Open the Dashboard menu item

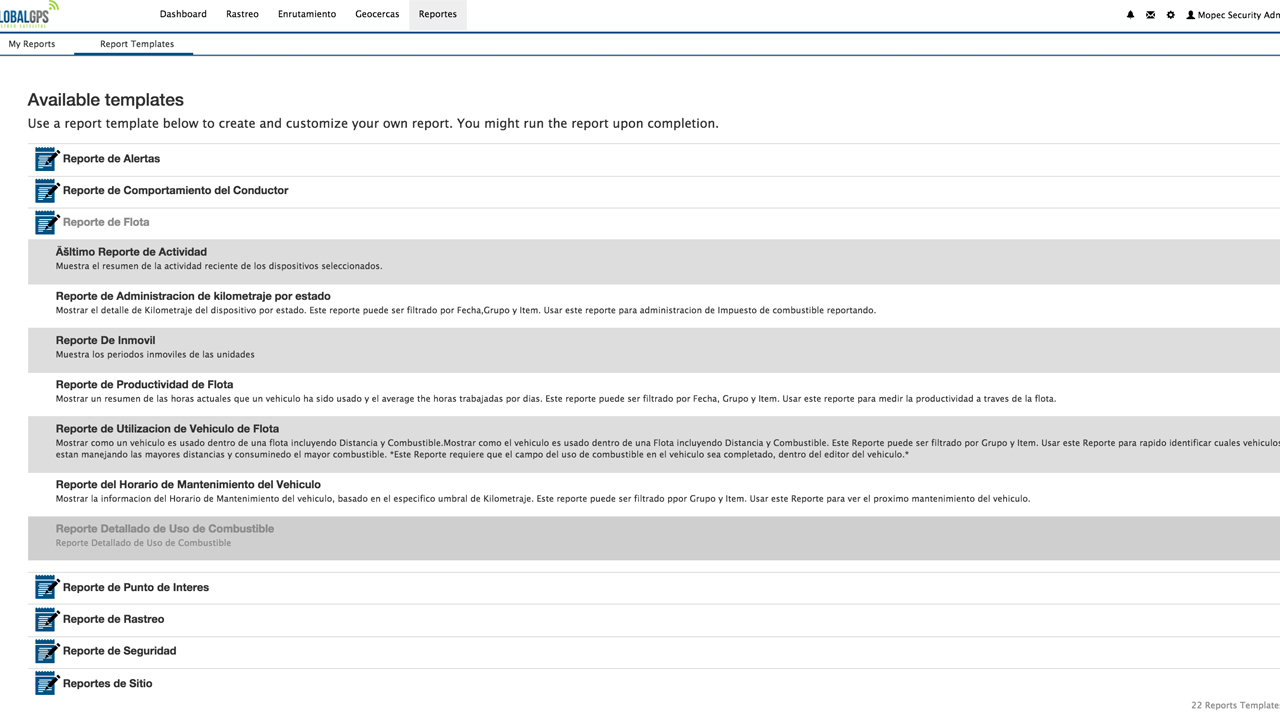tap(183, 14)
